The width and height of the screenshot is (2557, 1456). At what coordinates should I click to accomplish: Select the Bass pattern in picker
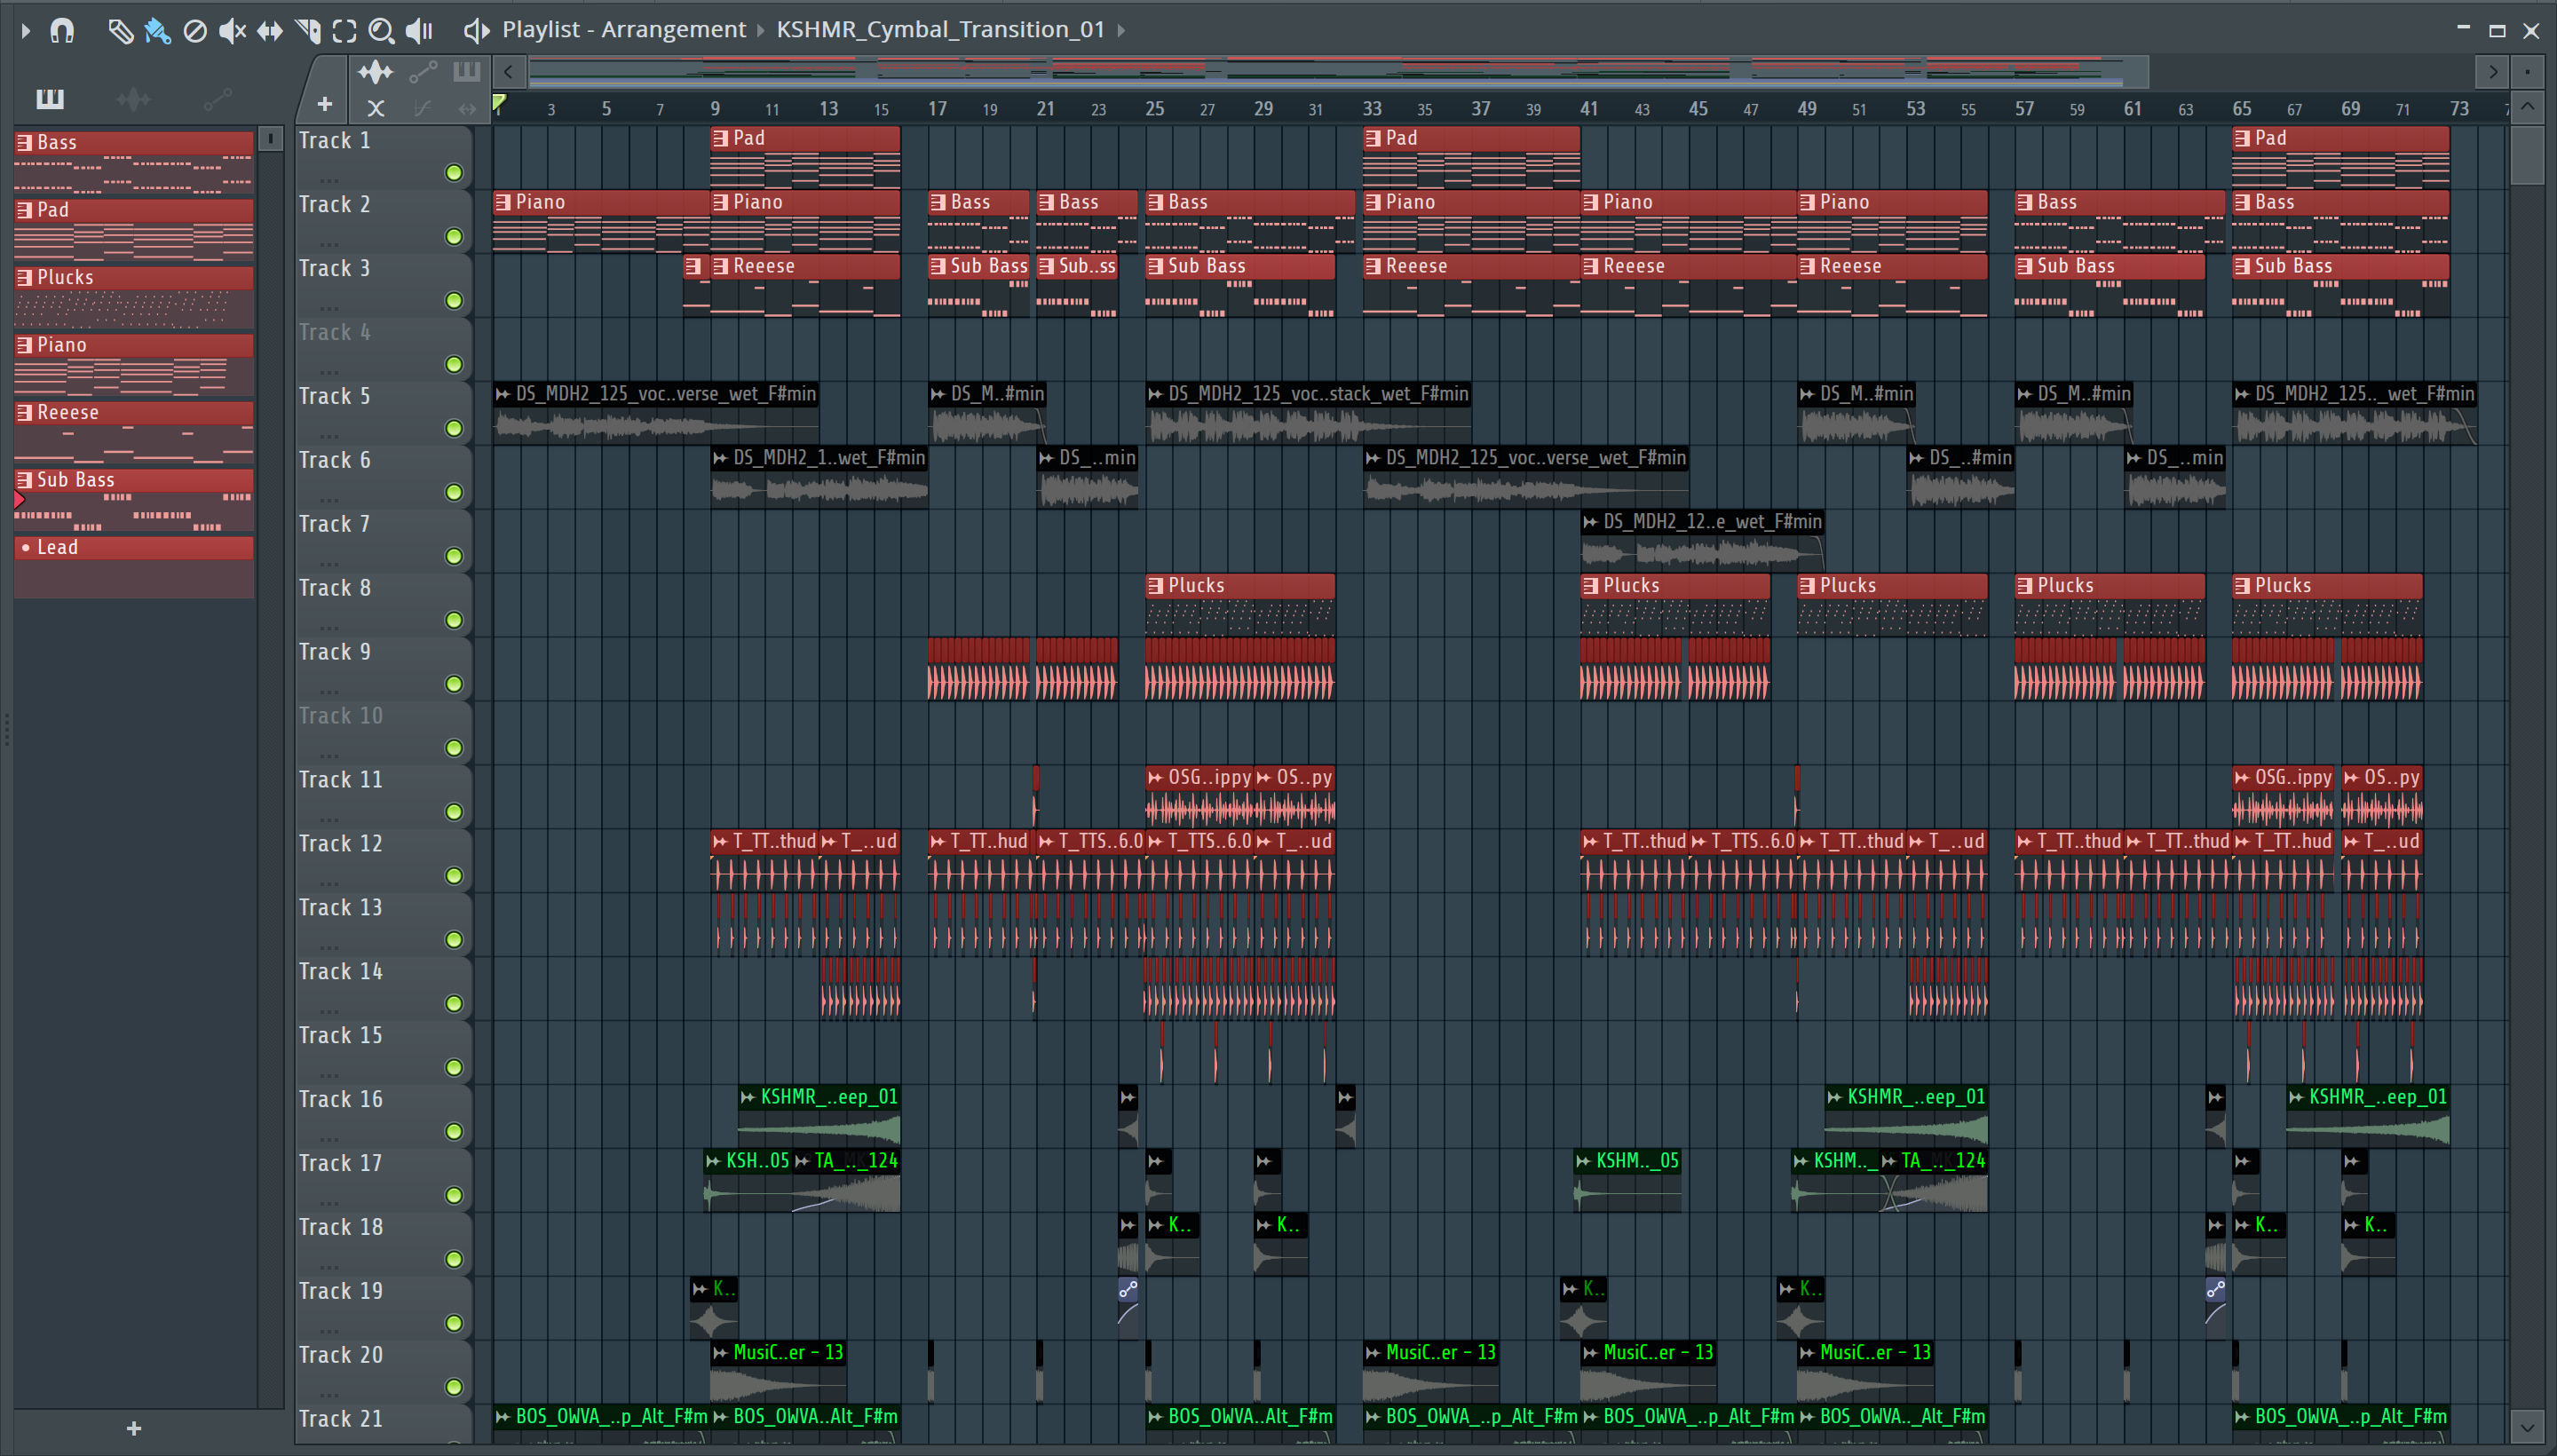click(134, 162)
